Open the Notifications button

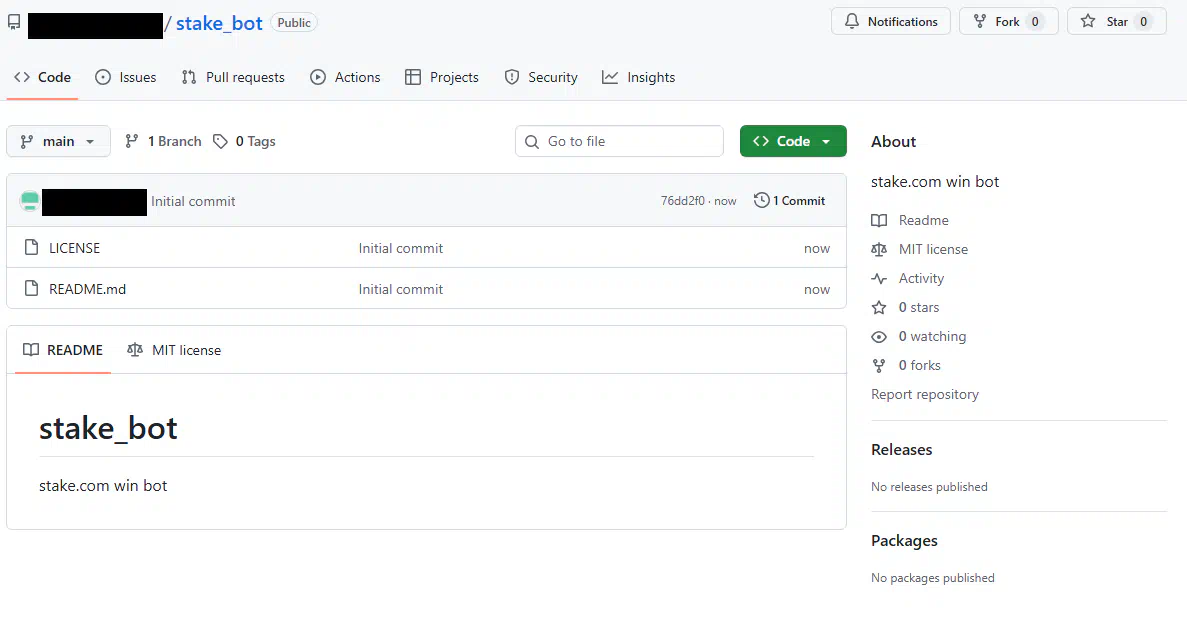point(890,22)
